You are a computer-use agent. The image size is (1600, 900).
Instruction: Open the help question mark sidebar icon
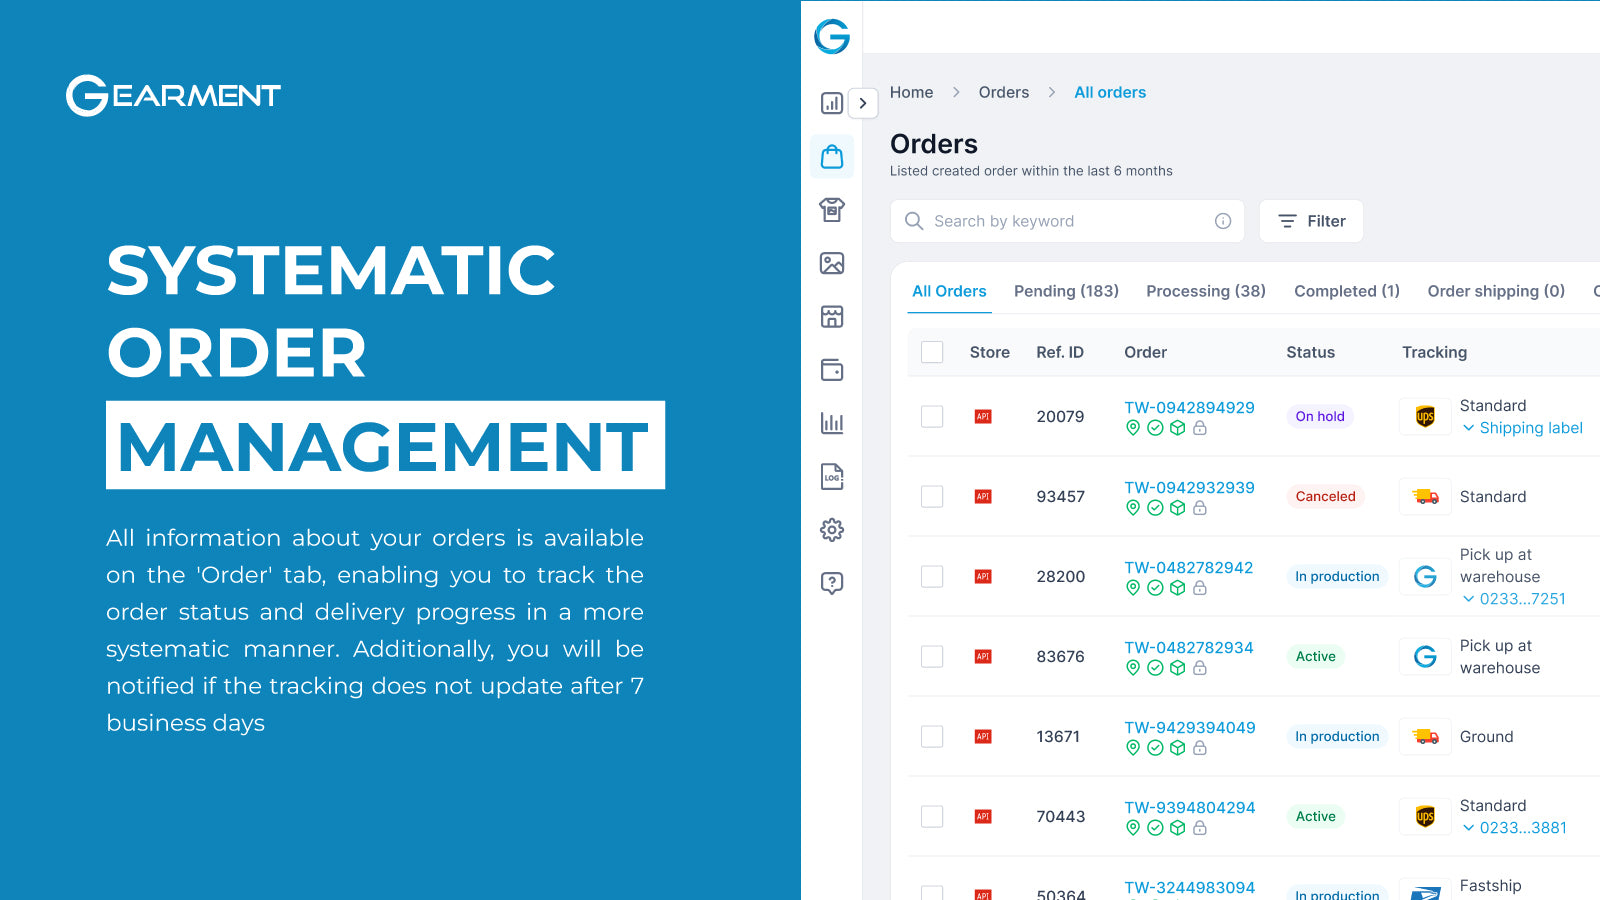coord(832,583)
